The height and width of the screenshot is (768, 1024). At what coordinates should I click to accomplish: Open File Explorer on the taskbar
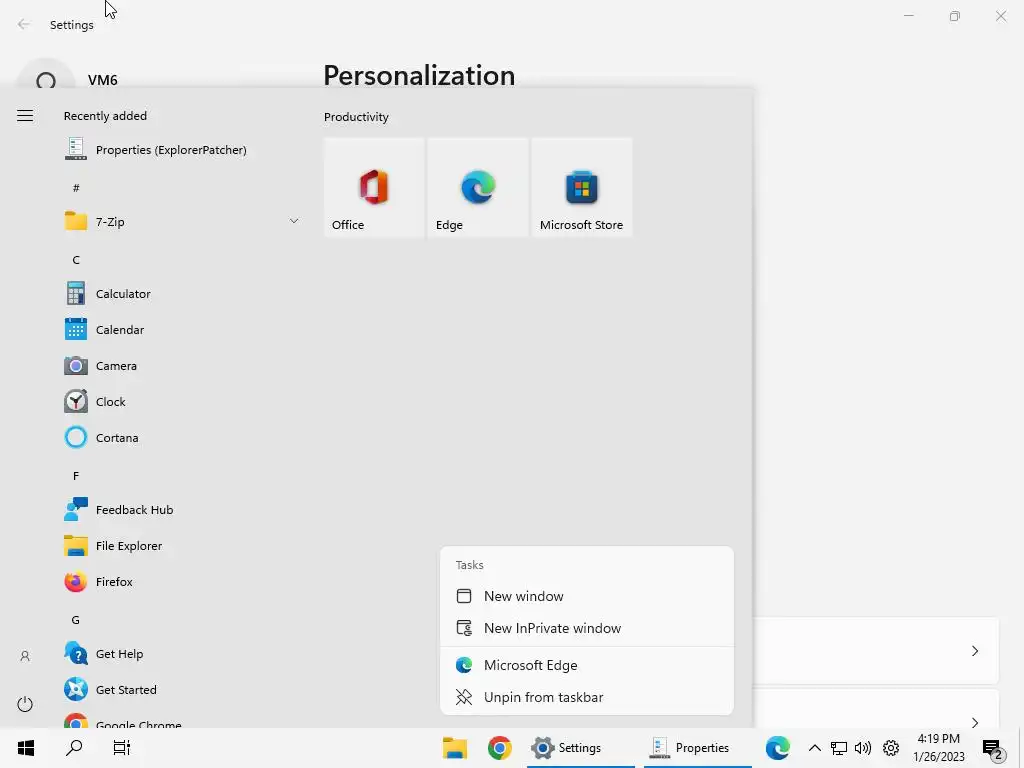[x=455, y=748]
